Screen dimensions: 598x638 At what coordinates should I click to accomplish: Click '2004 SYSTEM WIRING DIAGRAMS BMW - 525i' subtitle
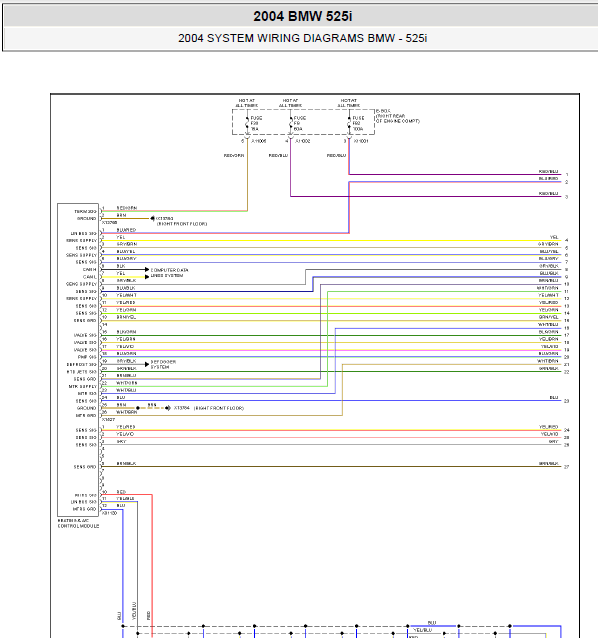pos(303,38)
